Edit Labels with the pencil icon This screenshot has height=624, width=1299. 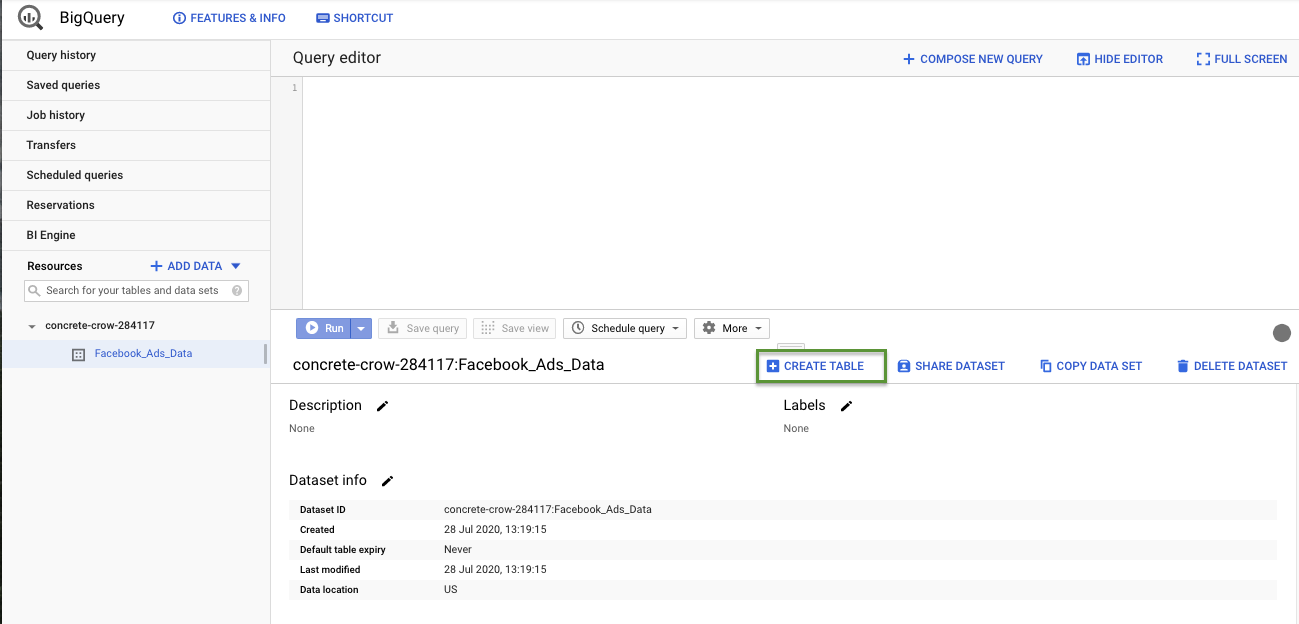pos(846,406)
